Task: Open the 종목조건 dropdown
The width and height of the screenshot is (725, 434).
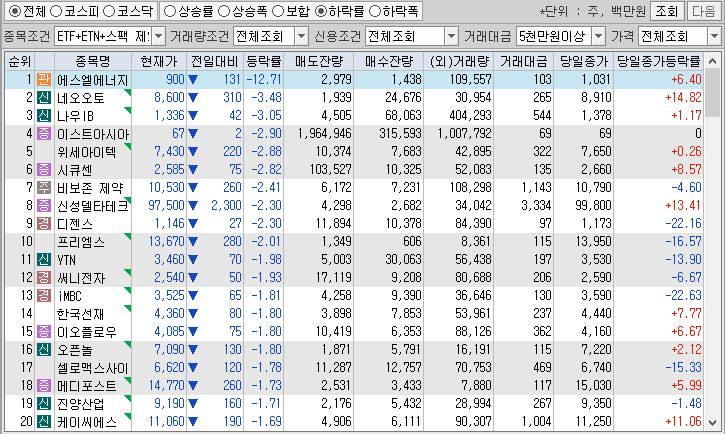Action: 158,36
